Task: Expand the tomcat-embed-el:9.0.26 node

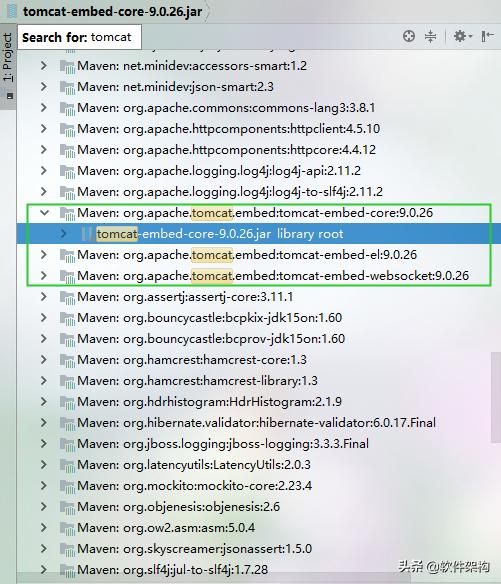Action: [x=44, y=255]
